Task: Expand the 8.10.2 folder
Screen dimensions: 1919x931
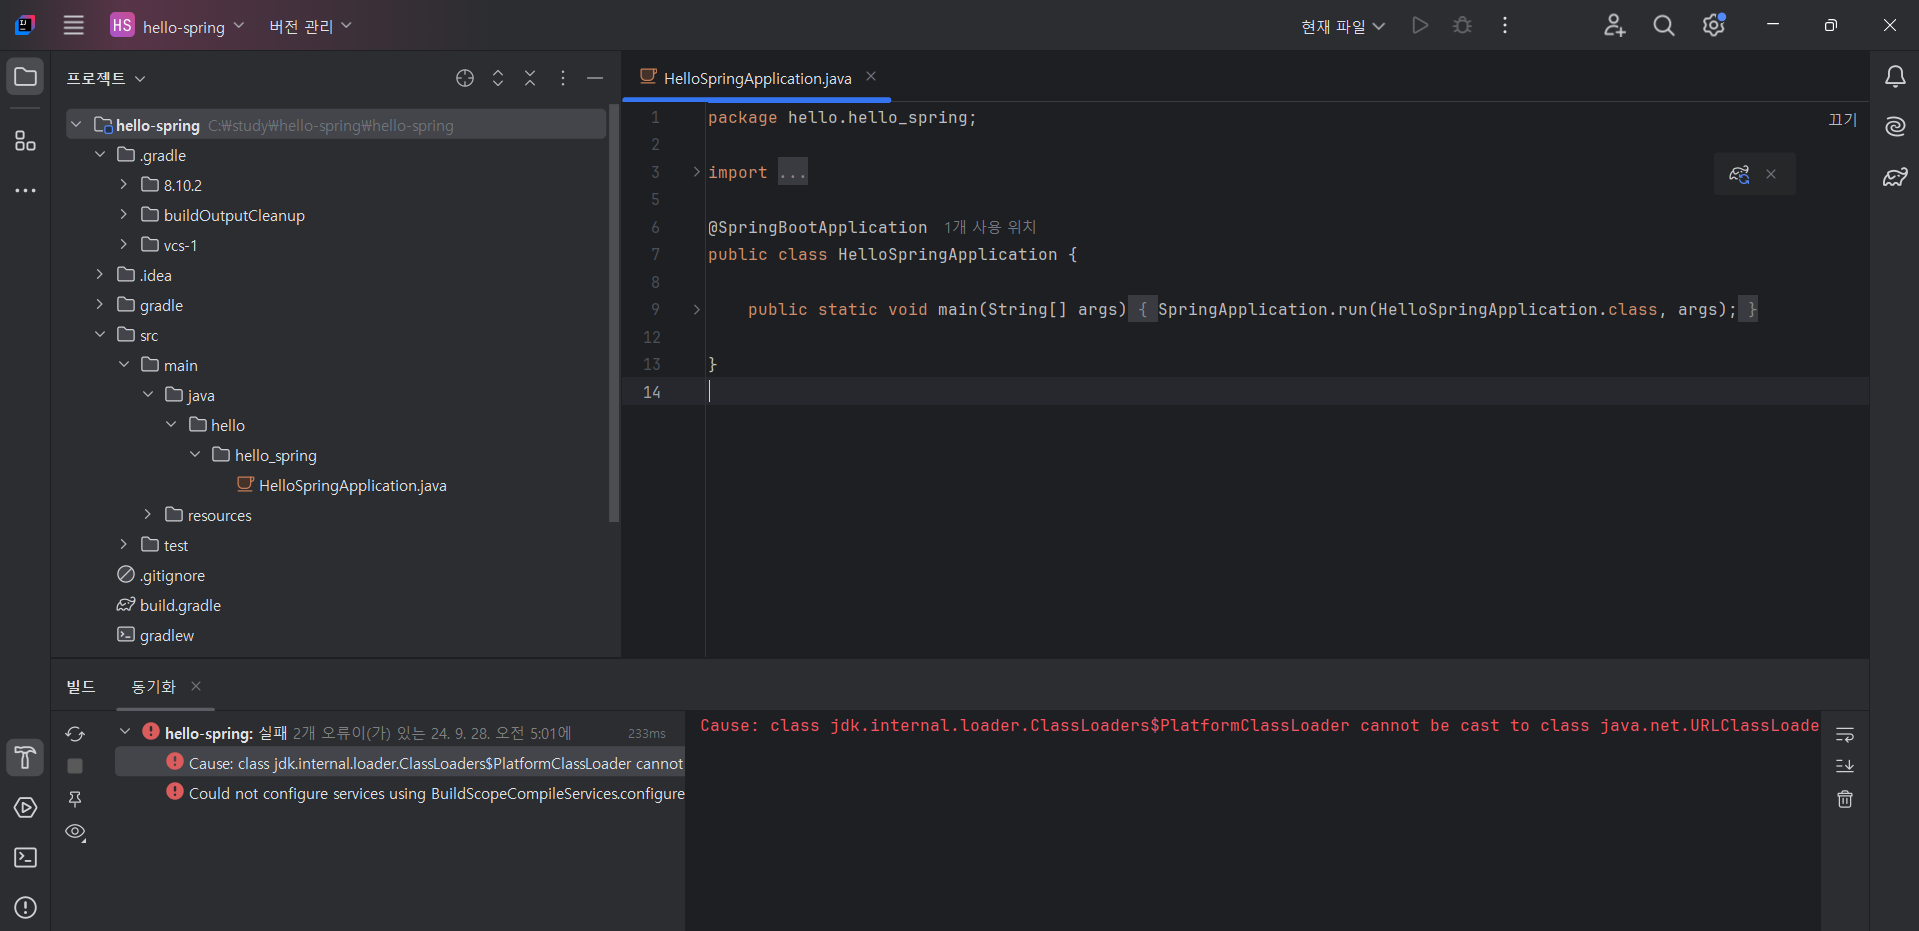Action: [124, 184]
